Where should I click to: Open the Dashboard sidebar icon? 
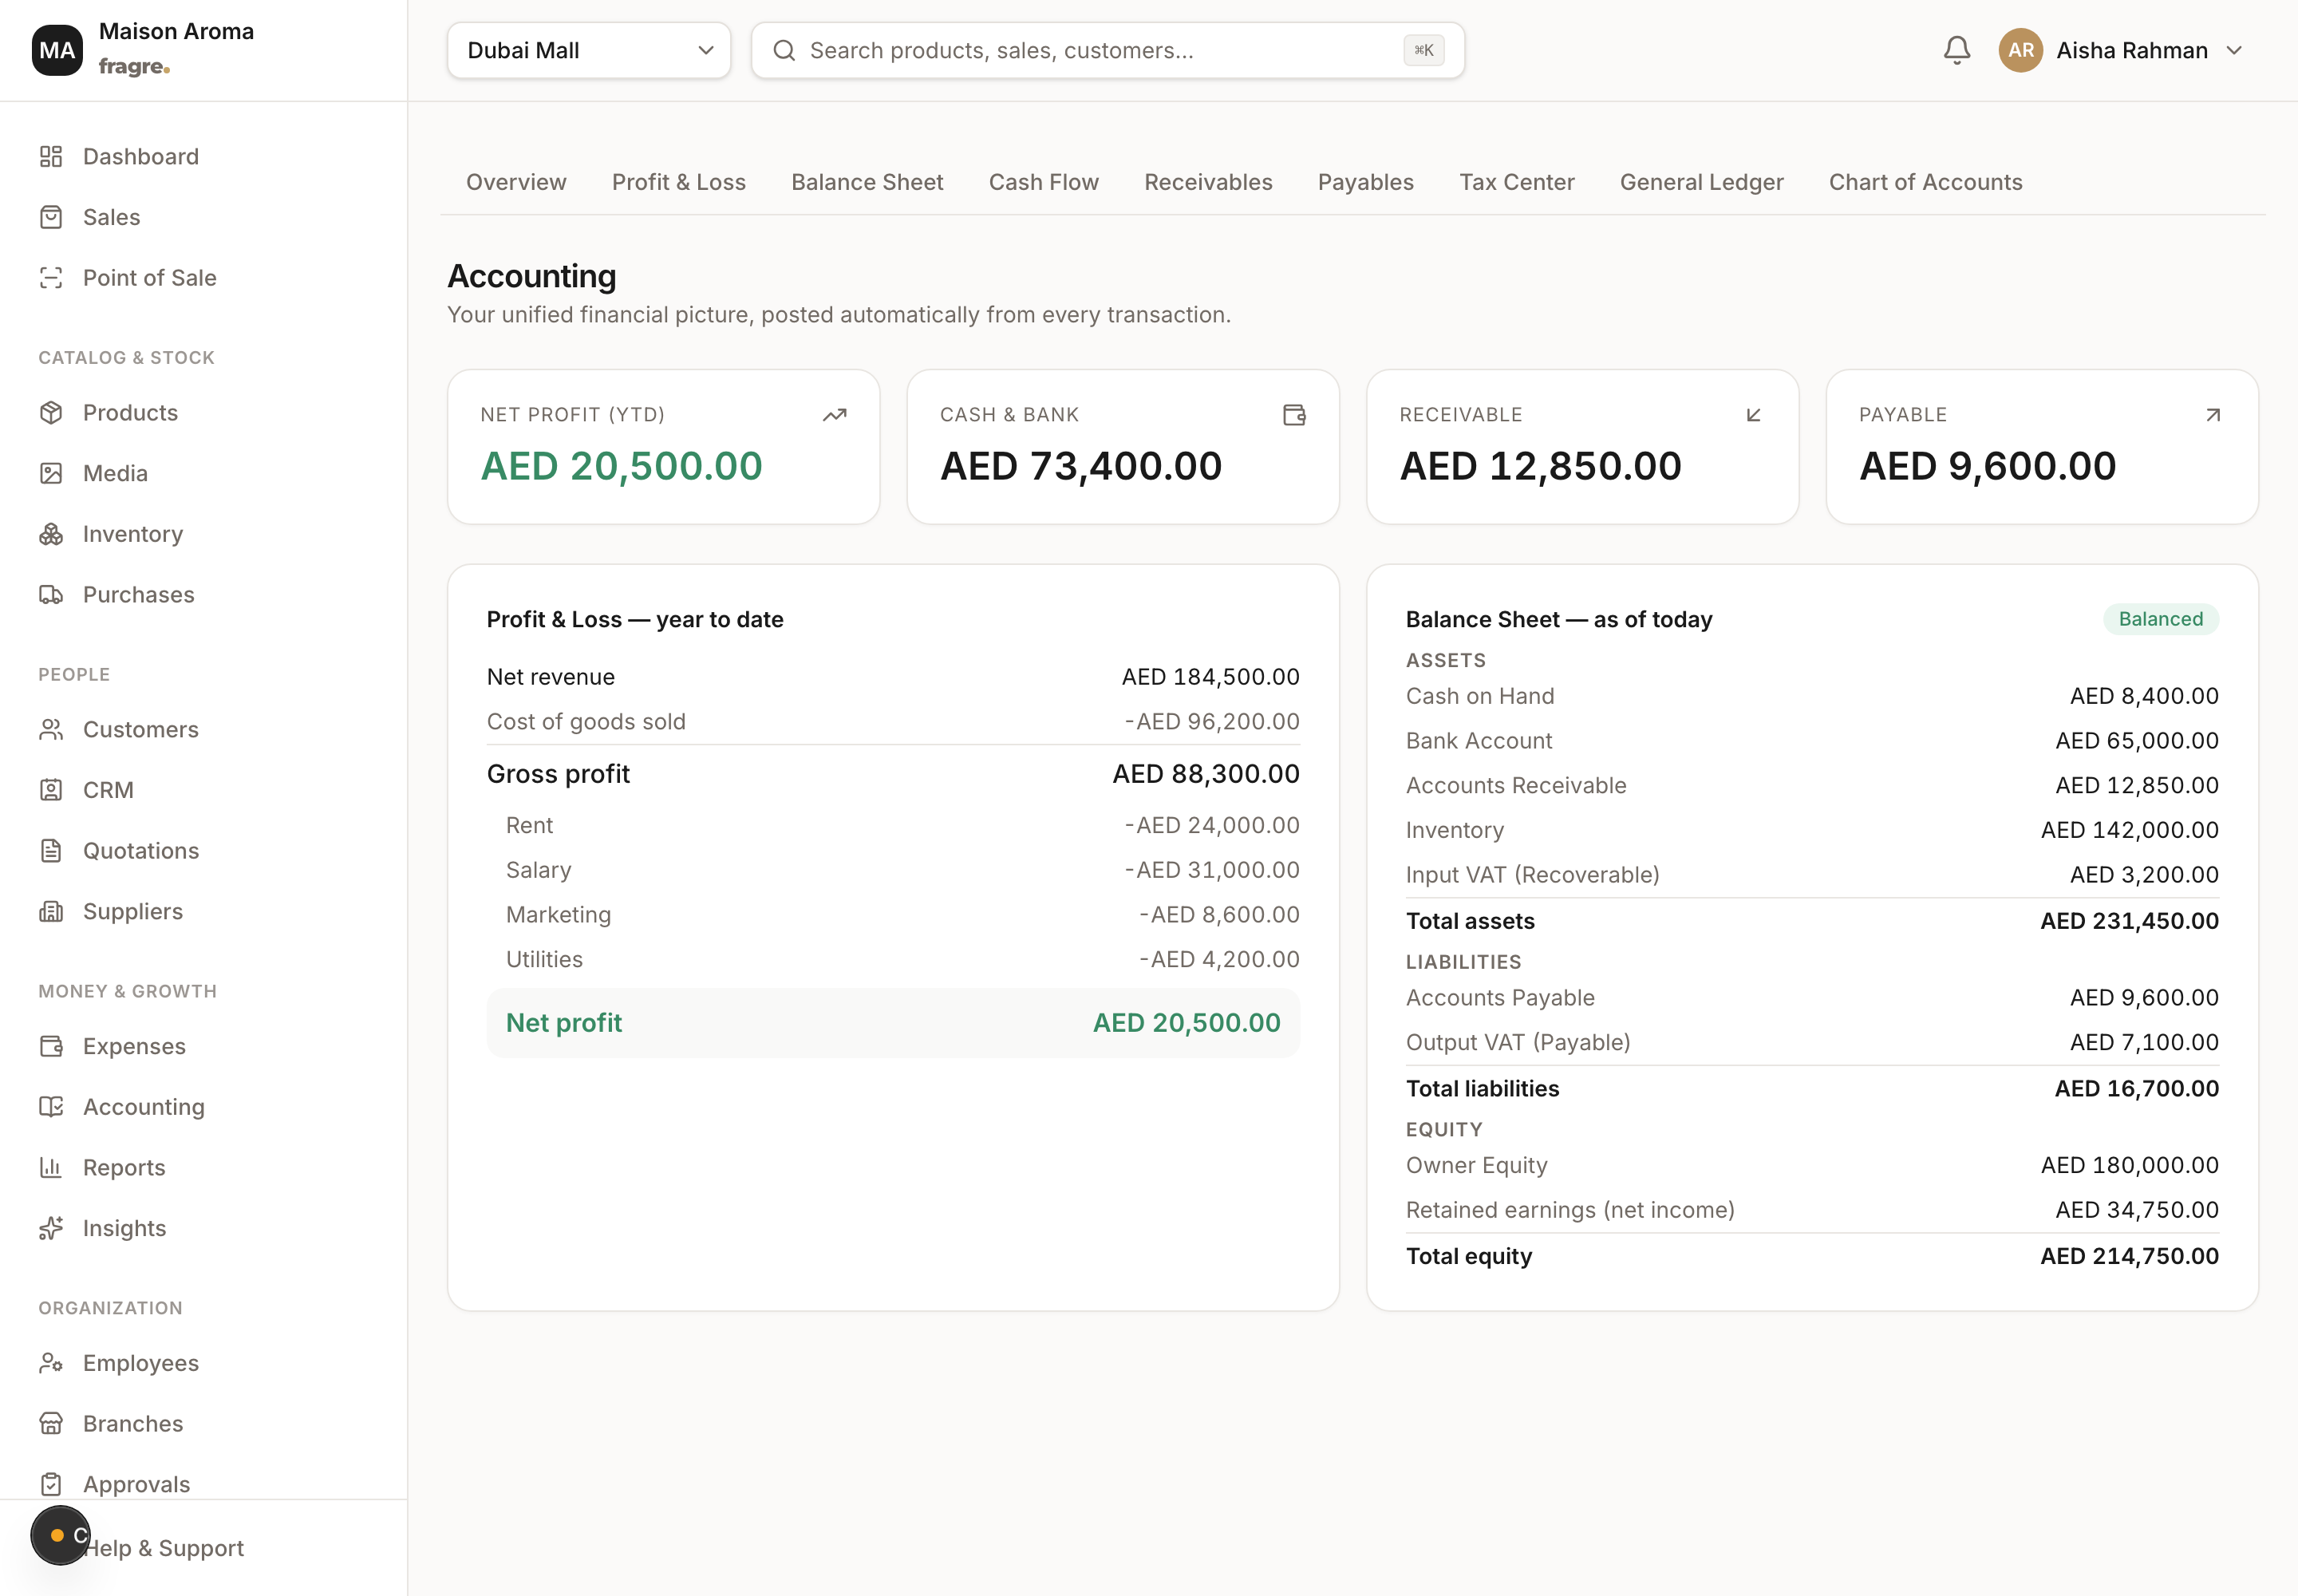pos(51,156)
